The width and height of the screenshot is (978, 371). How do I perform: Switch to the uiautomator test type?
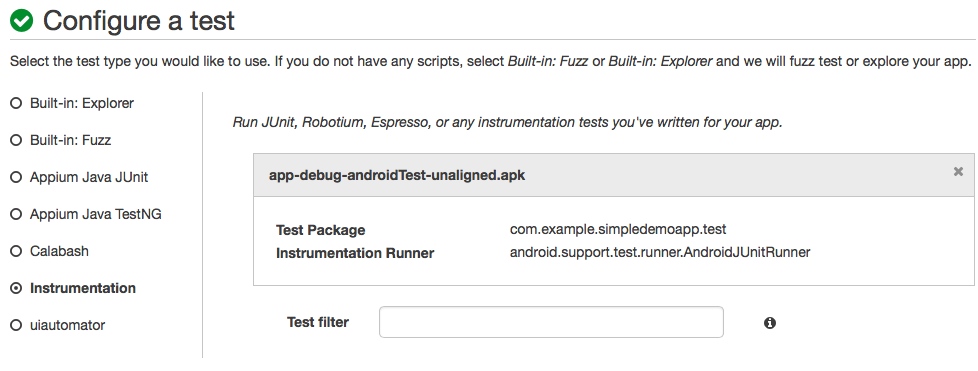coord(17,325)
